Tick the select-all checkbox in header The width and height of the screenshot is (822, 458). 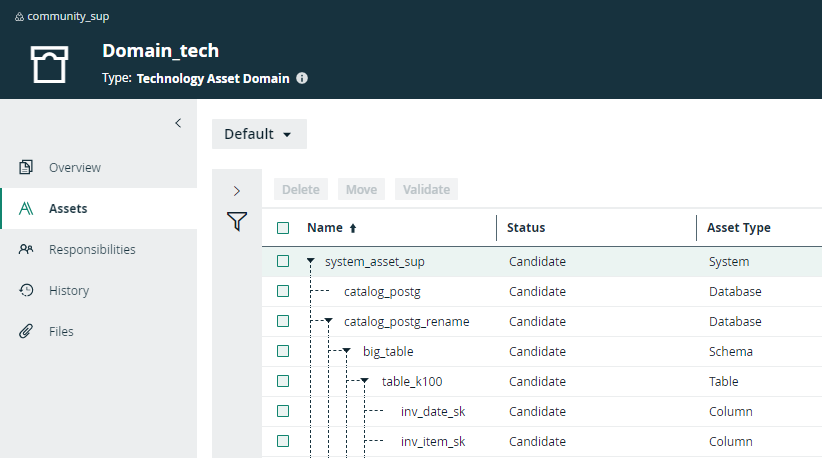click(x=283, y=228)
